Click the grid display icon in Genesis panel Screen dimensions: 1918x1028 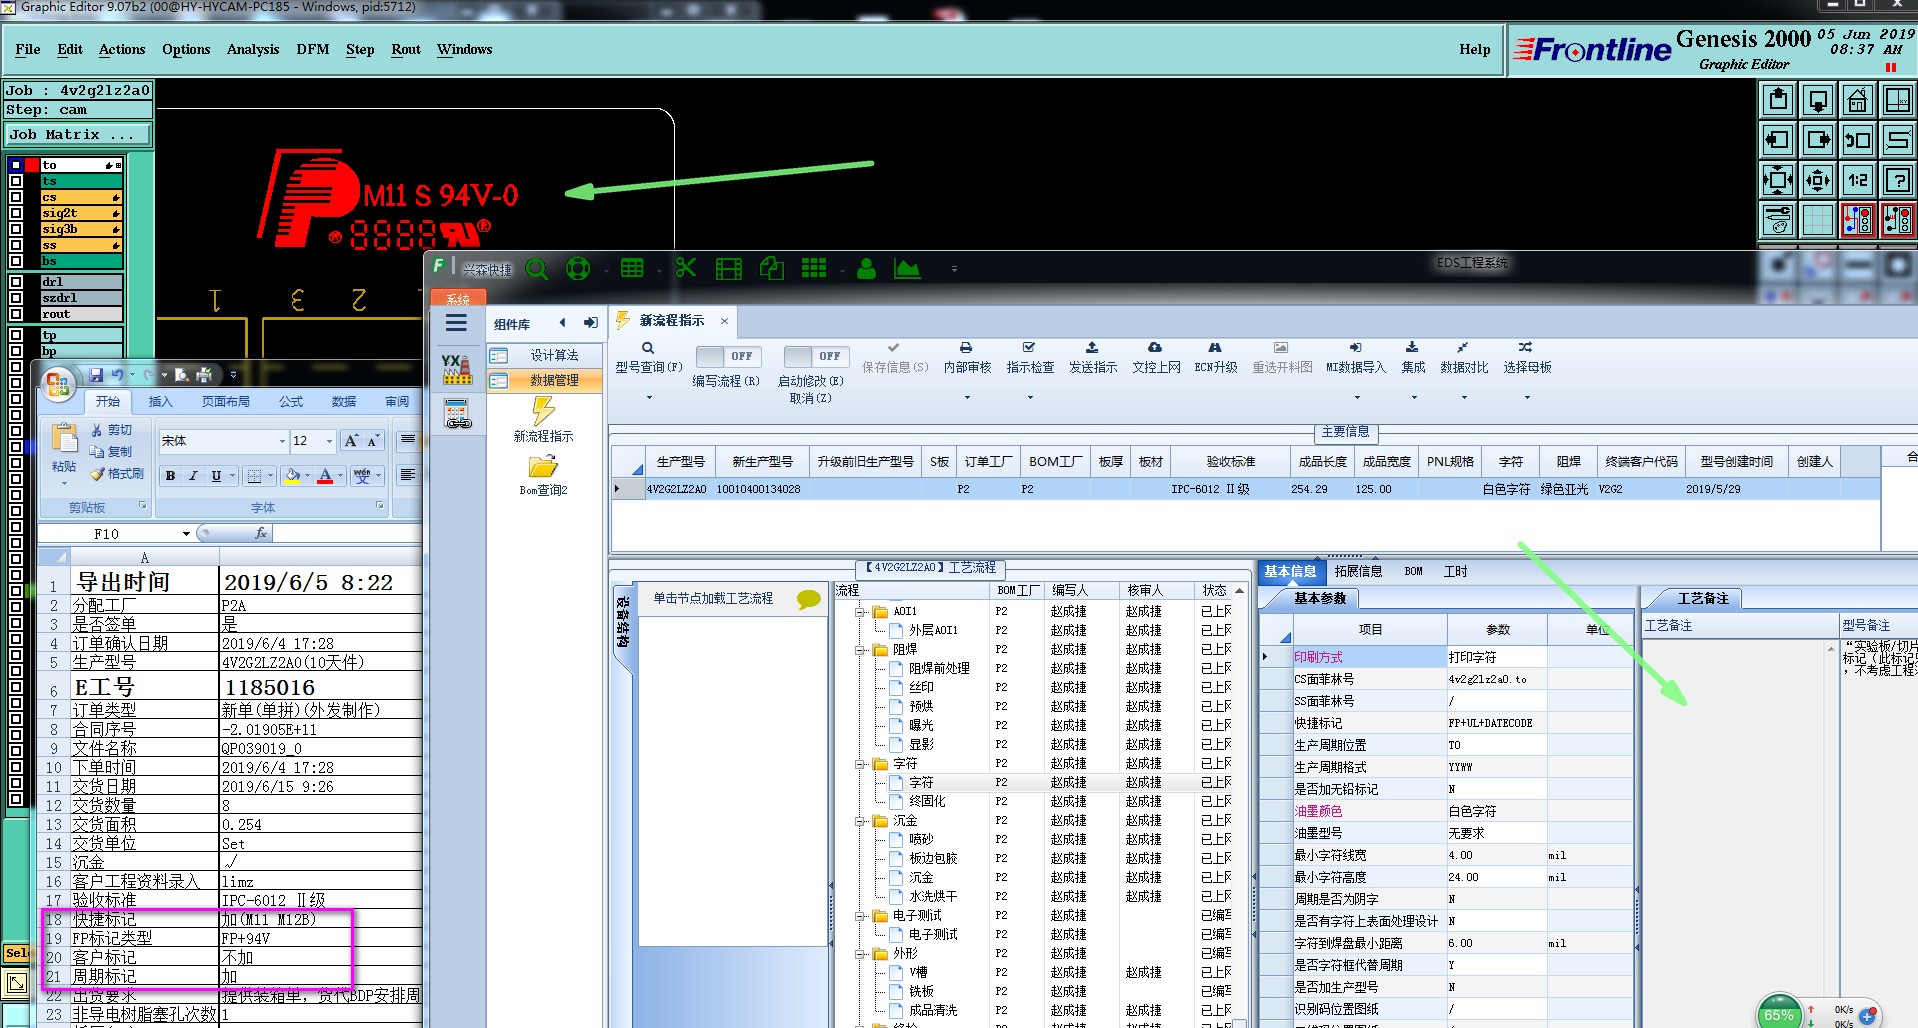(1817, 220)
